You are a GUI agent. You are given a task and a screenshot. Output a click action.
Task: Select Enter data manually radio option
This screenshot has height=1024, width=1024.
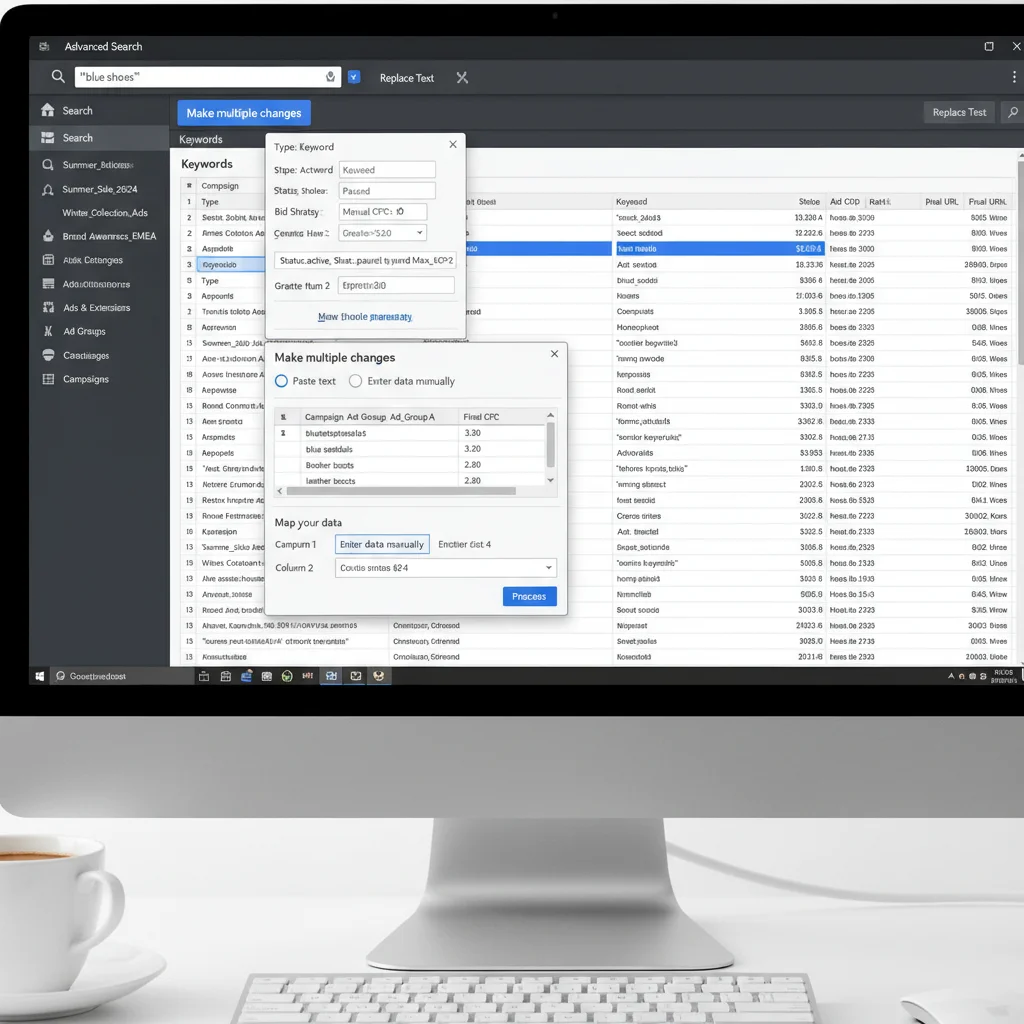pos(355,381)
